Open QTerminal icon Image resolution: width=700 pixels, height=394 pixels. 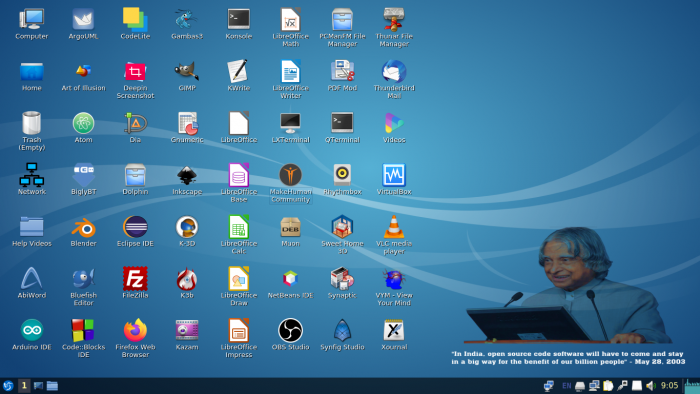[342, 123]
